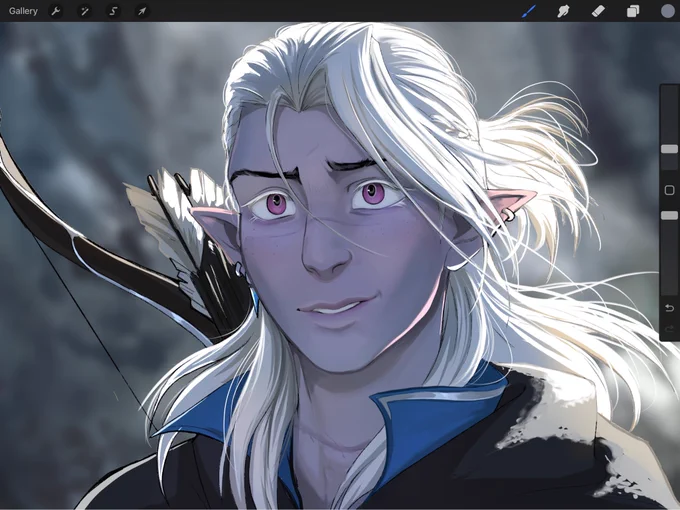This screenshot has height=510, width=680.
Task: Open the active color picker circle
Action: [667, 11]
